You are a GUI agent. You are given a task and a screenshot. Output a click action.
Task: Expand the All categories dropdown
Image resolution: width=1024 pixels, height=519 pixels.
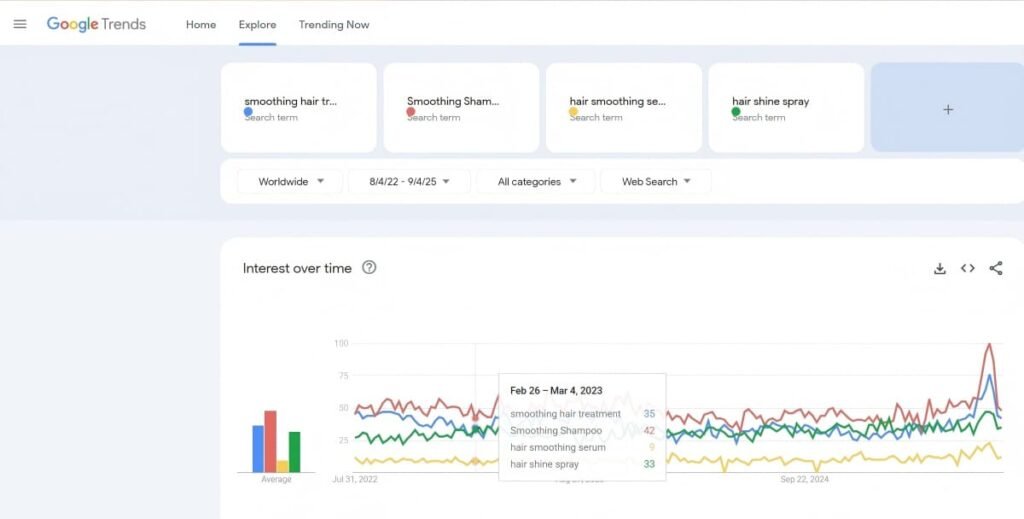(536, 182)
